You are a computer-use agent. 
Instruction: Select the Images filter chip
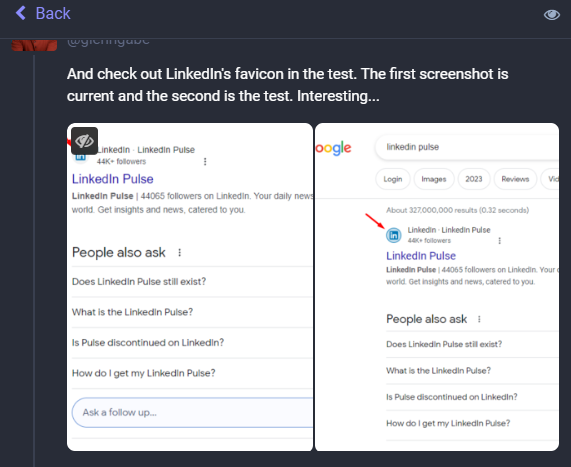pyautogui.click(x=434, y=179)
